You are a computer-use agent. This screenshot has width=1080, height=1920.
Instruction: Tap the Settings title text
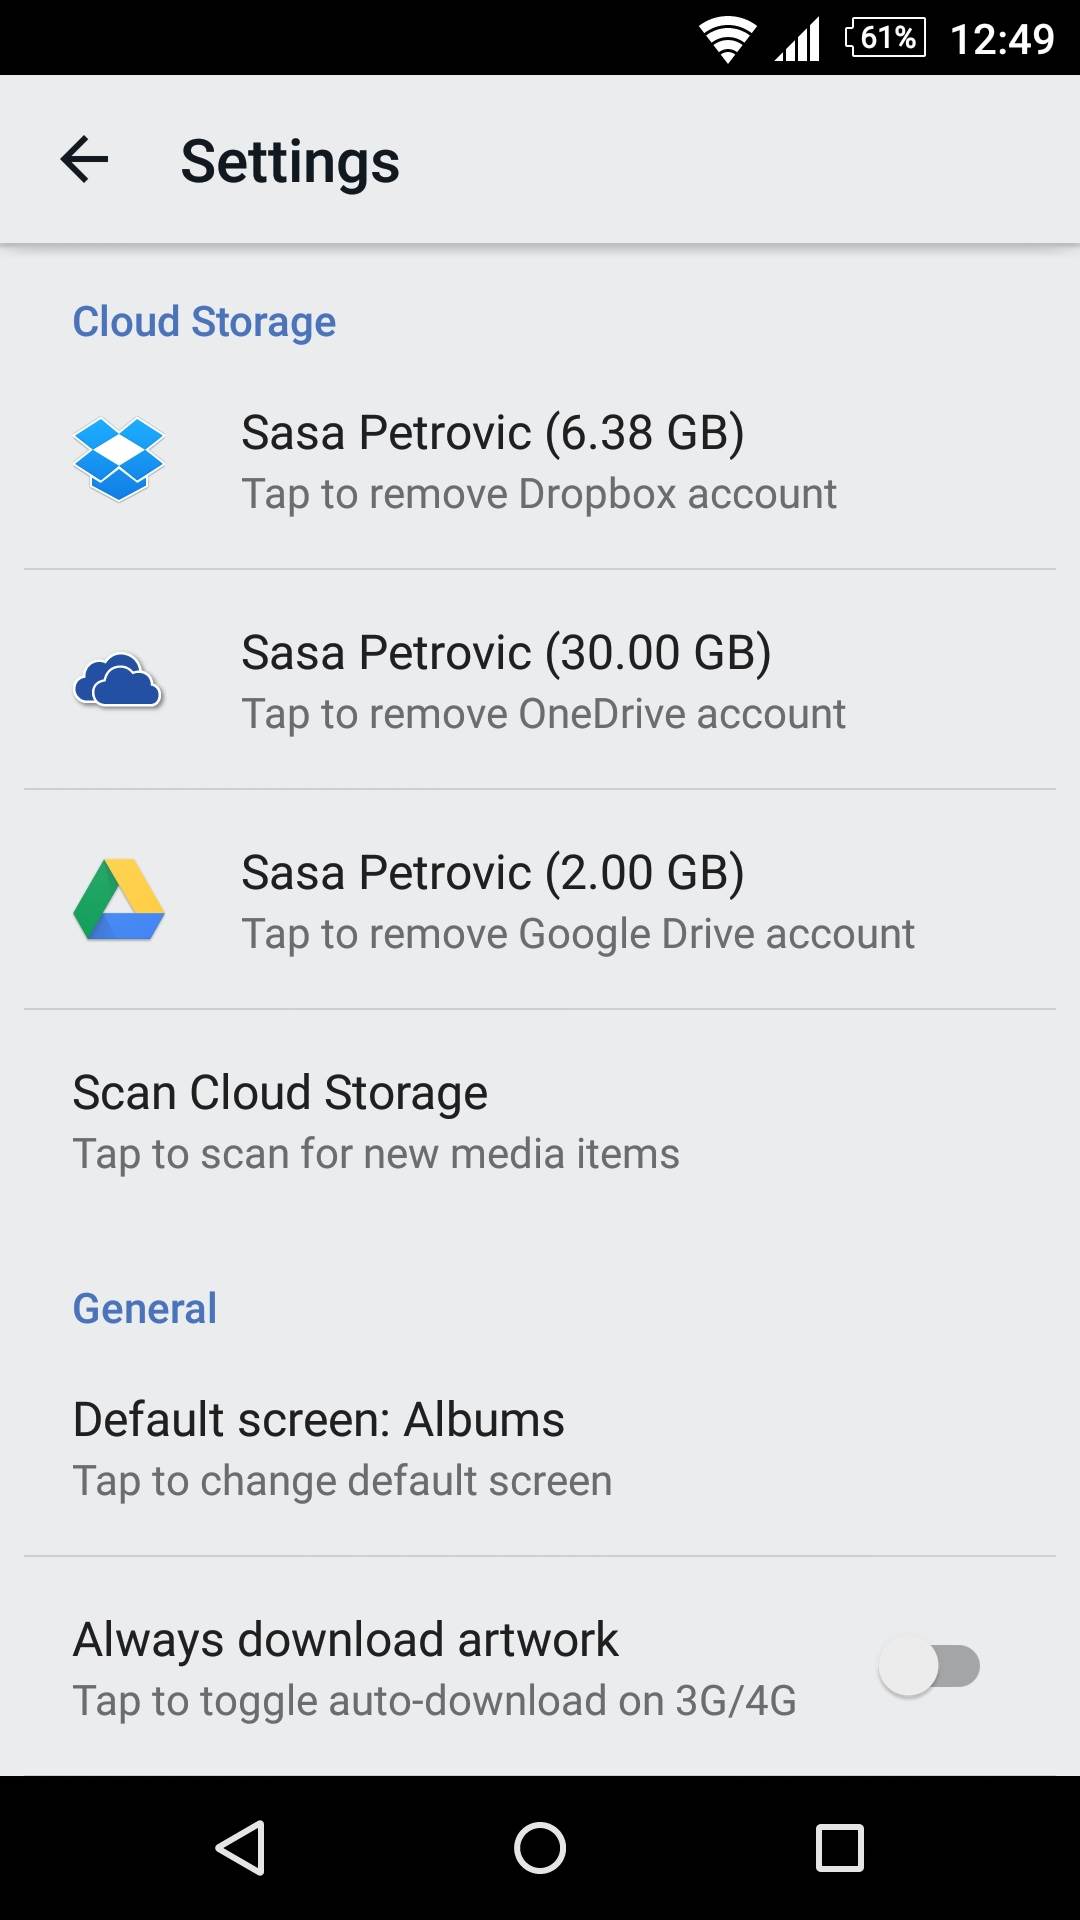pyautogui.click(x=290, y=162)
